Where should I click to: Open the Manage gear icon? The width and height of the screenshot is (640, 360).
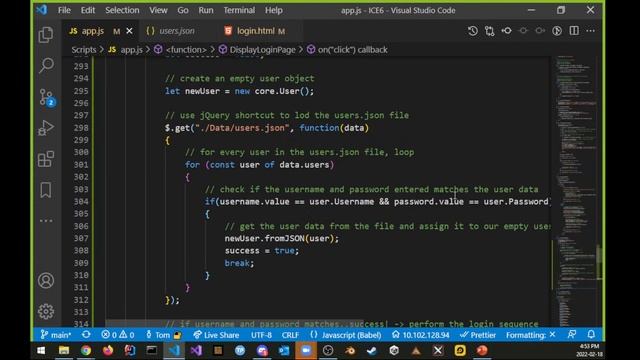pos(46,311)
